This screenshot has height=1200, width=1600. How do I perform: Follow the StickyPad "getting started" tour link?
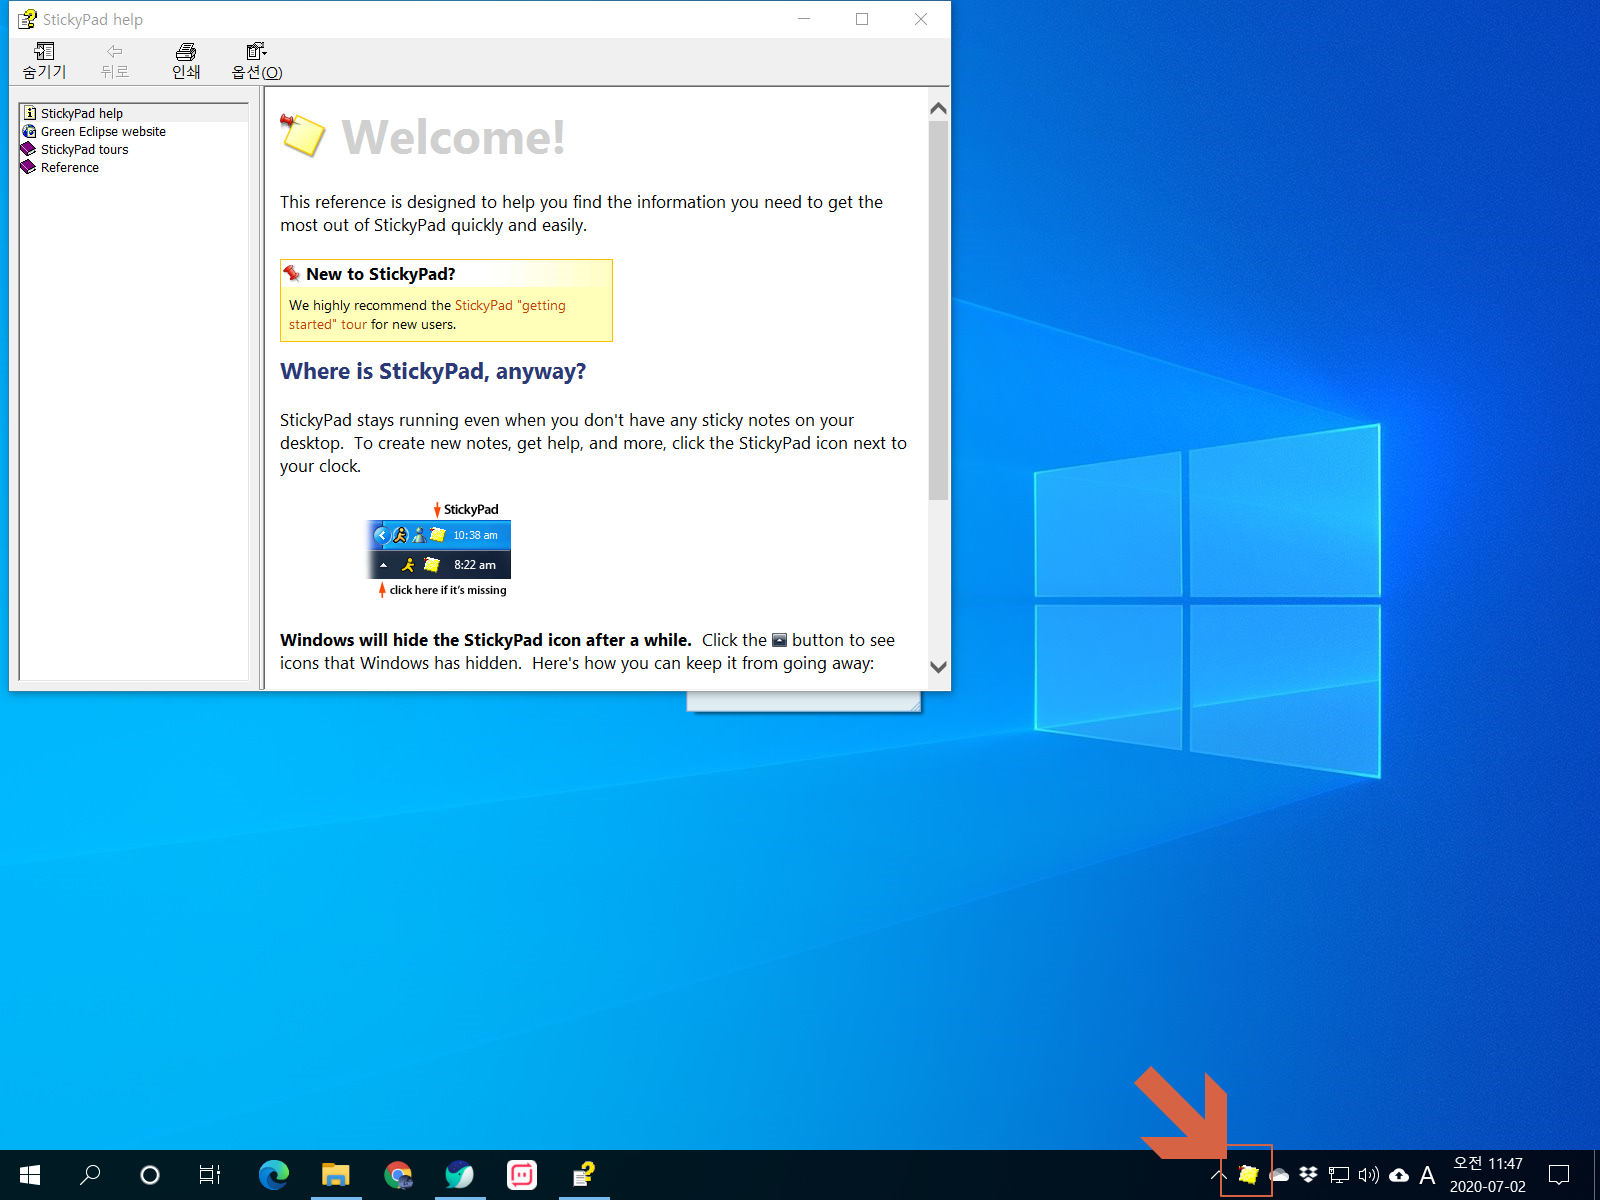click(x=427, y=315)
